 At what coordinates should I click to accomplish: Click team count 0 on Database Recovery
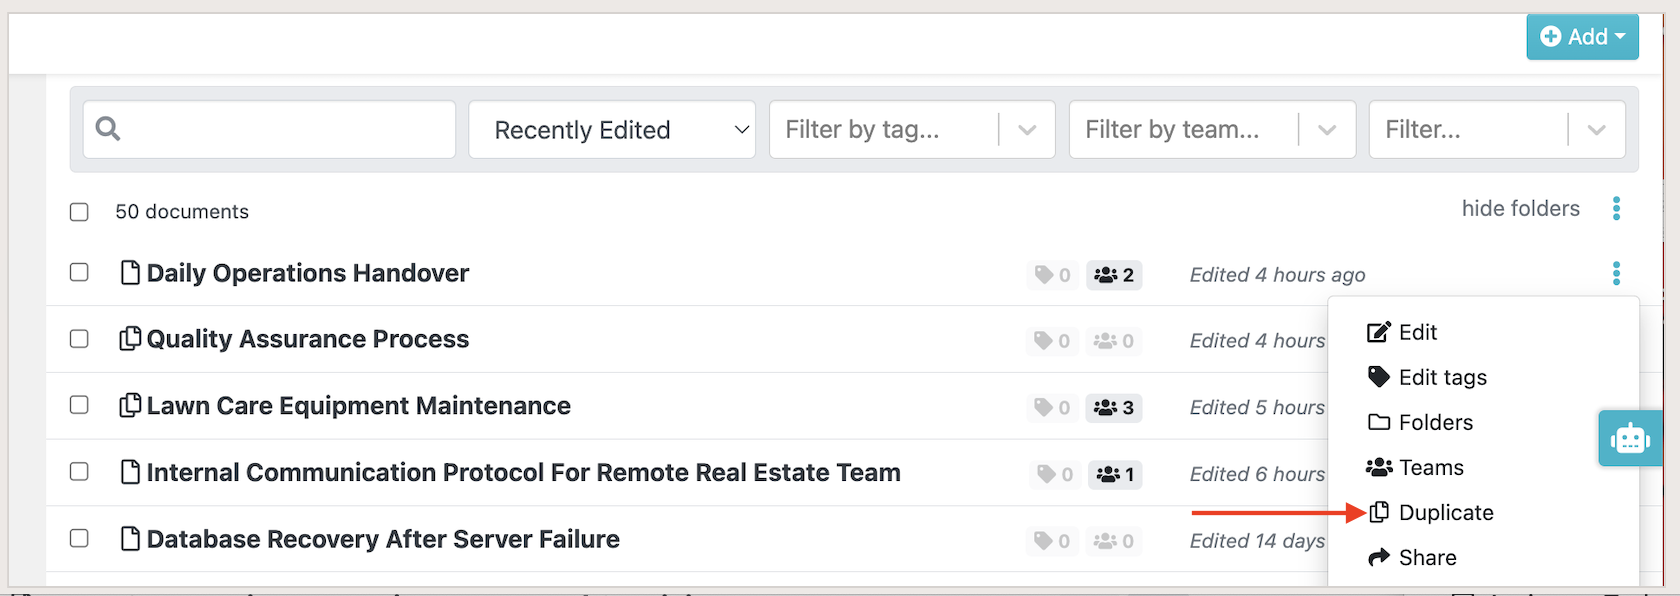click(1114, 541)
